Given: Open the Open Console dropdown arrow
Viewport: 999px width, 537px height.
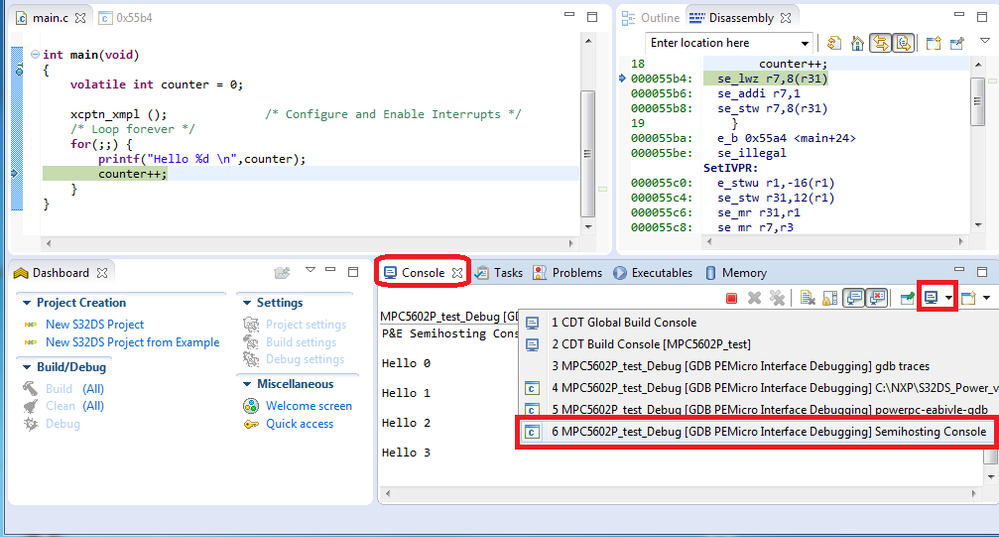Looking at the screenshot, I should [x=986, y=298].
